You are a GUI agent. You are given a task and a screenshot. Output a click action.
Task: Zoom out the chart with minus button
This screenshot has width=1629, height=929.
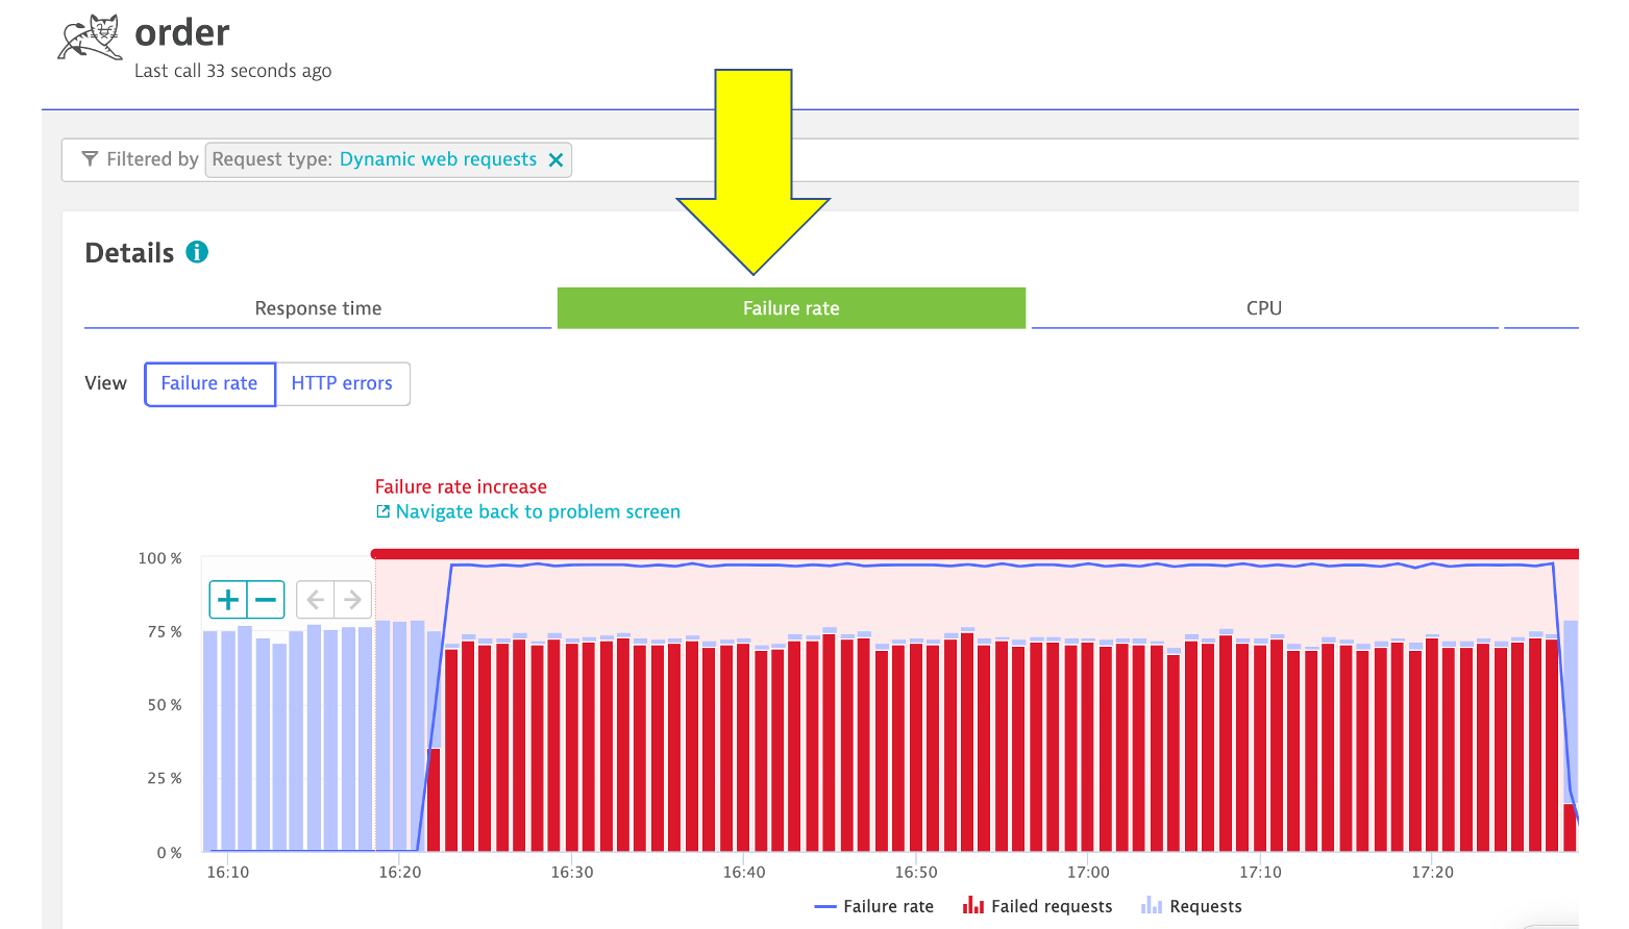pos(266,600)
